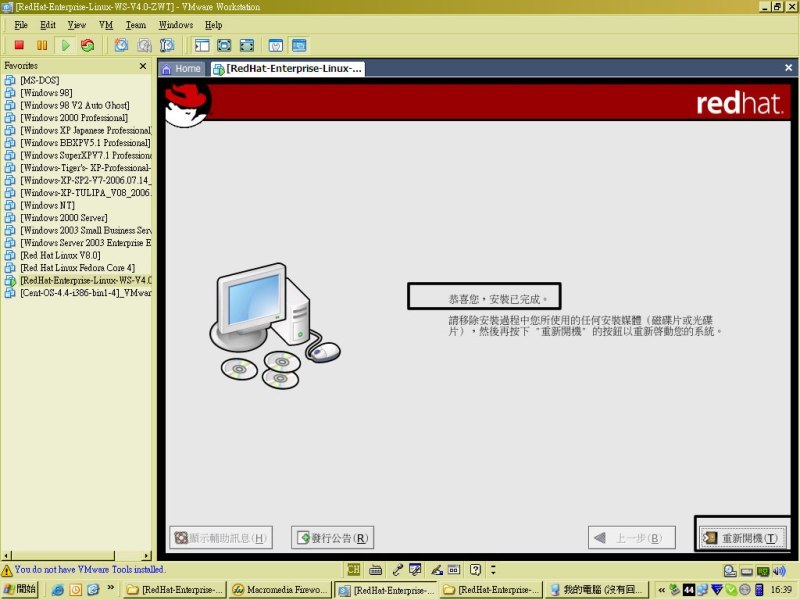This screenshot has width=800, height=600.
Task: Open 我的電腦 taskbar window
Action: tap(597, 589)
